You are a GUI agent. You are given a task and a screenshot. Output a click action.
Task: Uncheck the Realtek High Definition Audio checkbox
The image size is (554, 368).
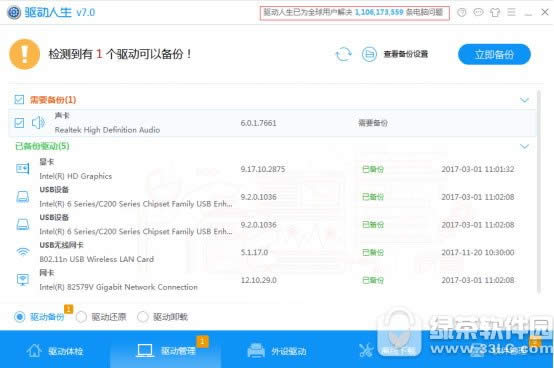tap(19, 123)
